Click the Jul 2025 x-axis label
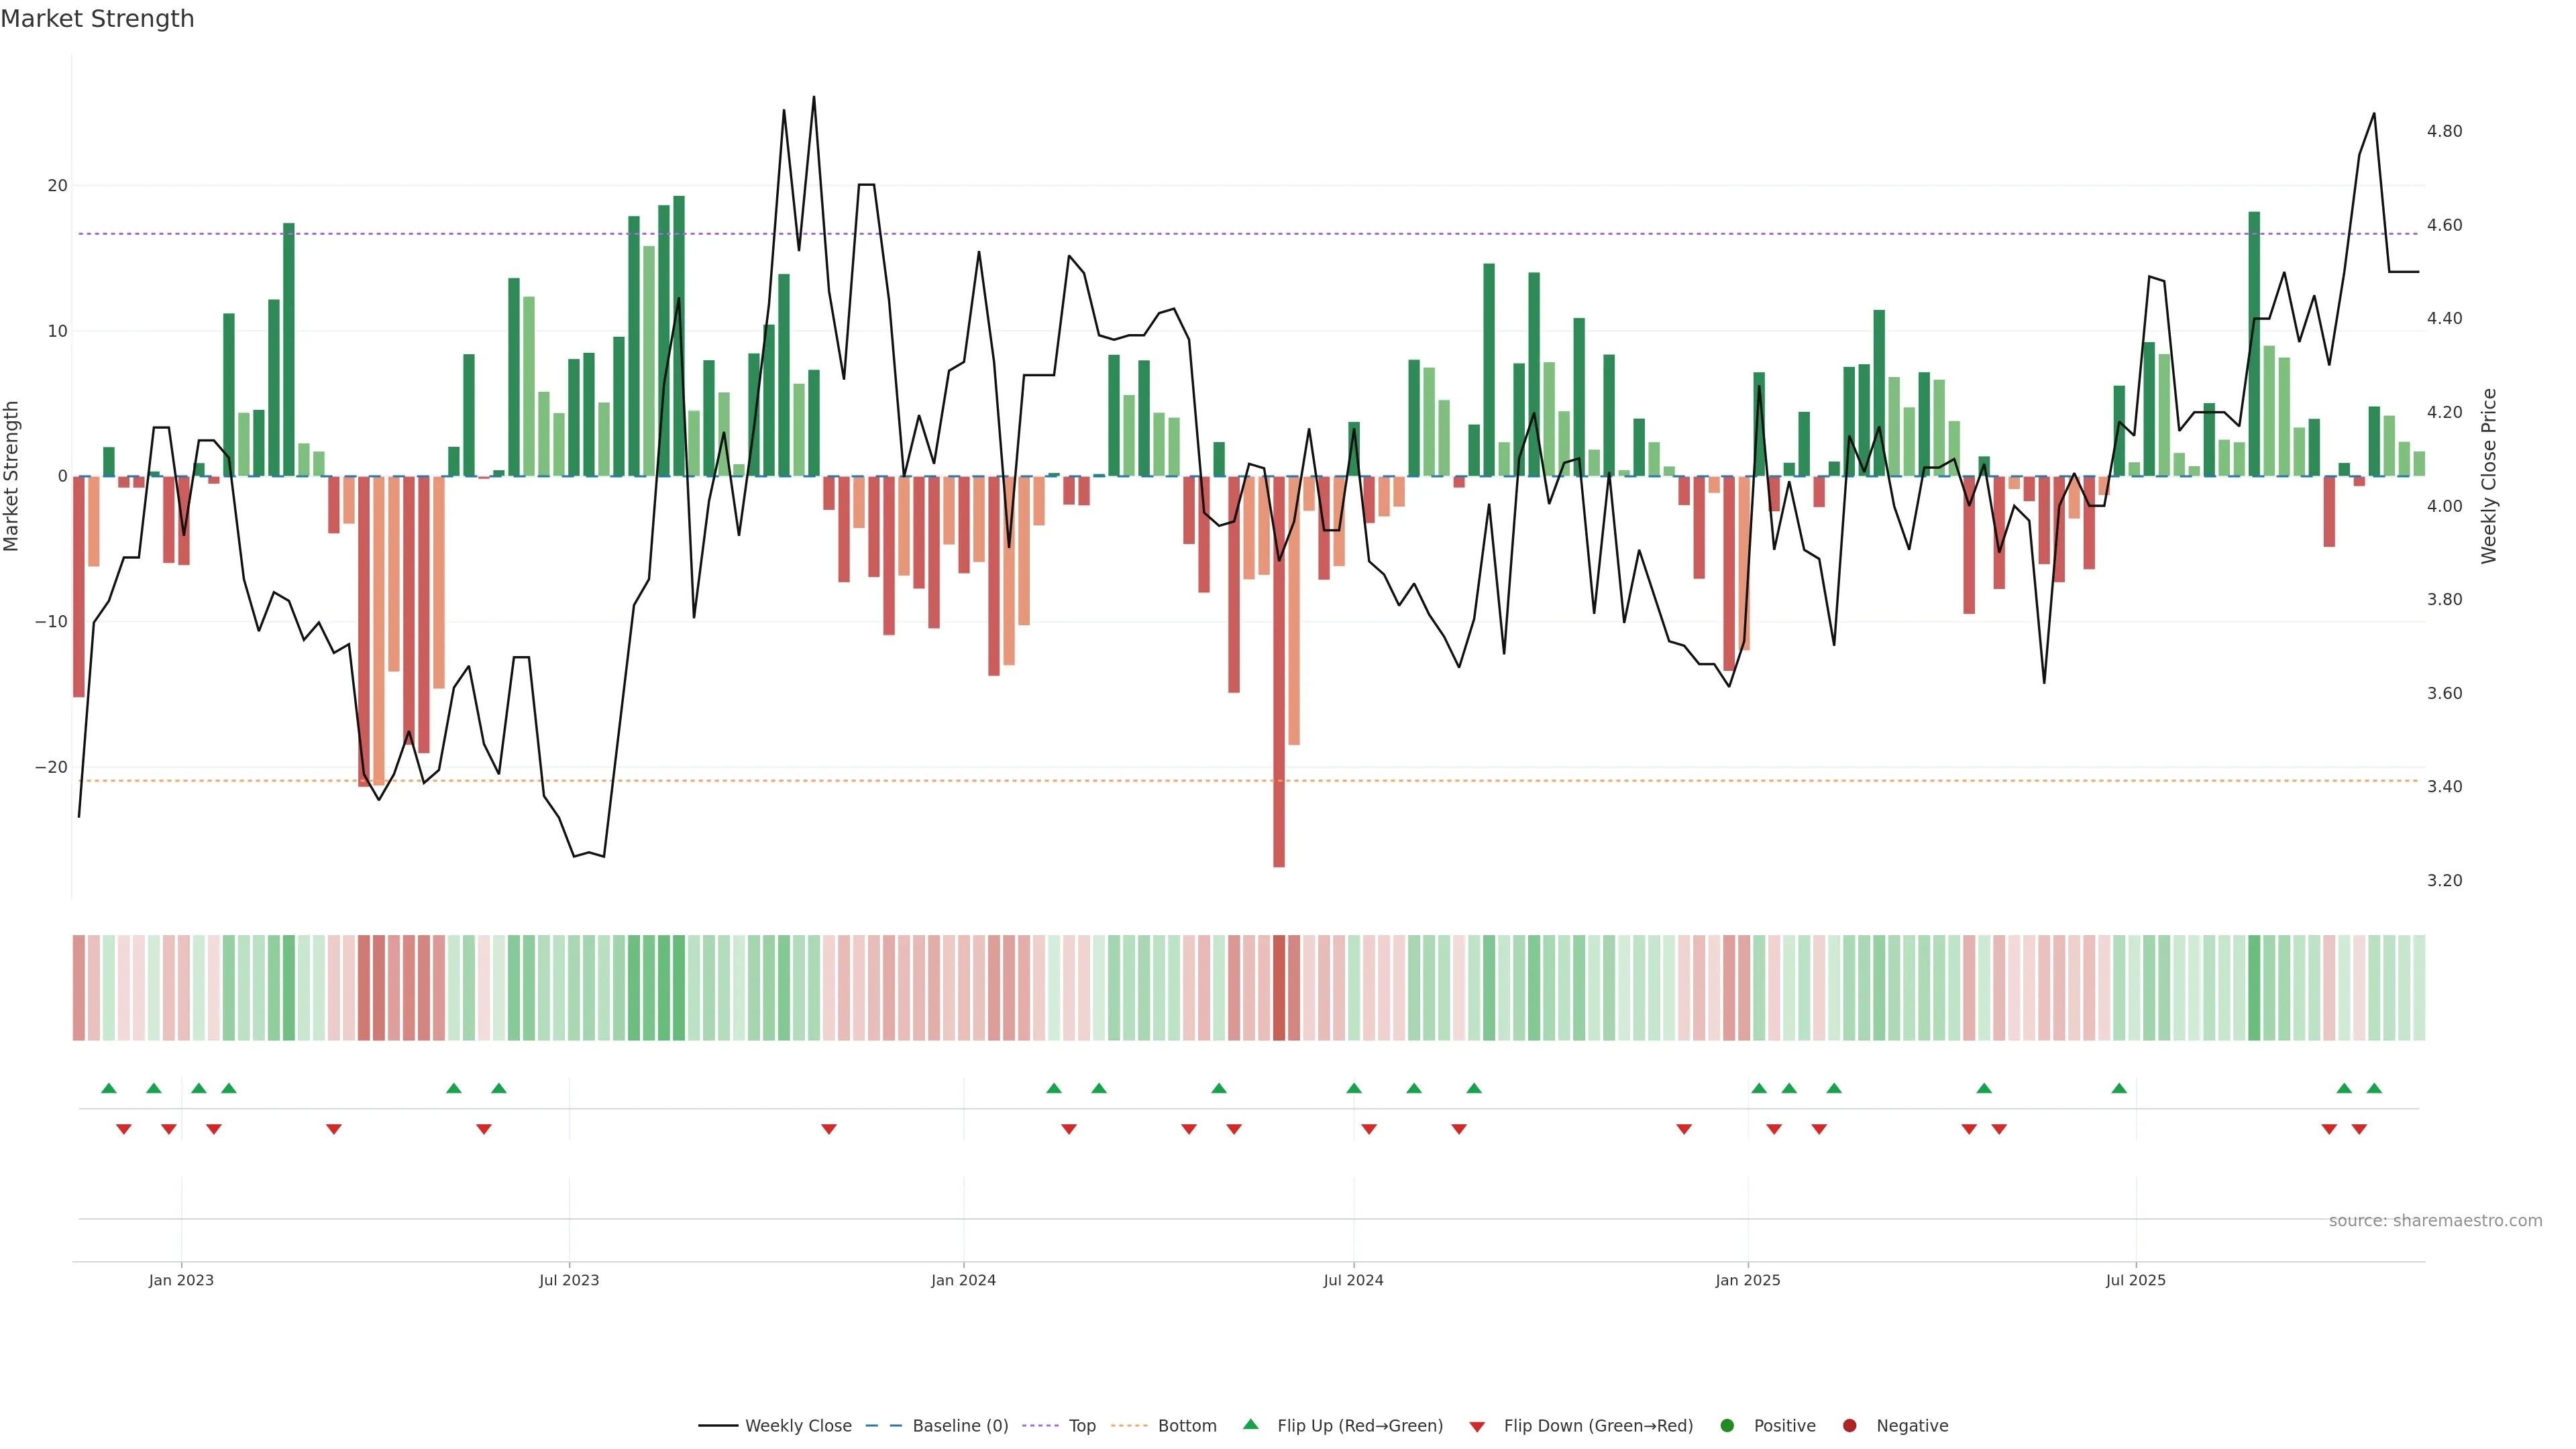Image resolution: width=2576 pixels, height=1449 pixels. (2135, 1280)
